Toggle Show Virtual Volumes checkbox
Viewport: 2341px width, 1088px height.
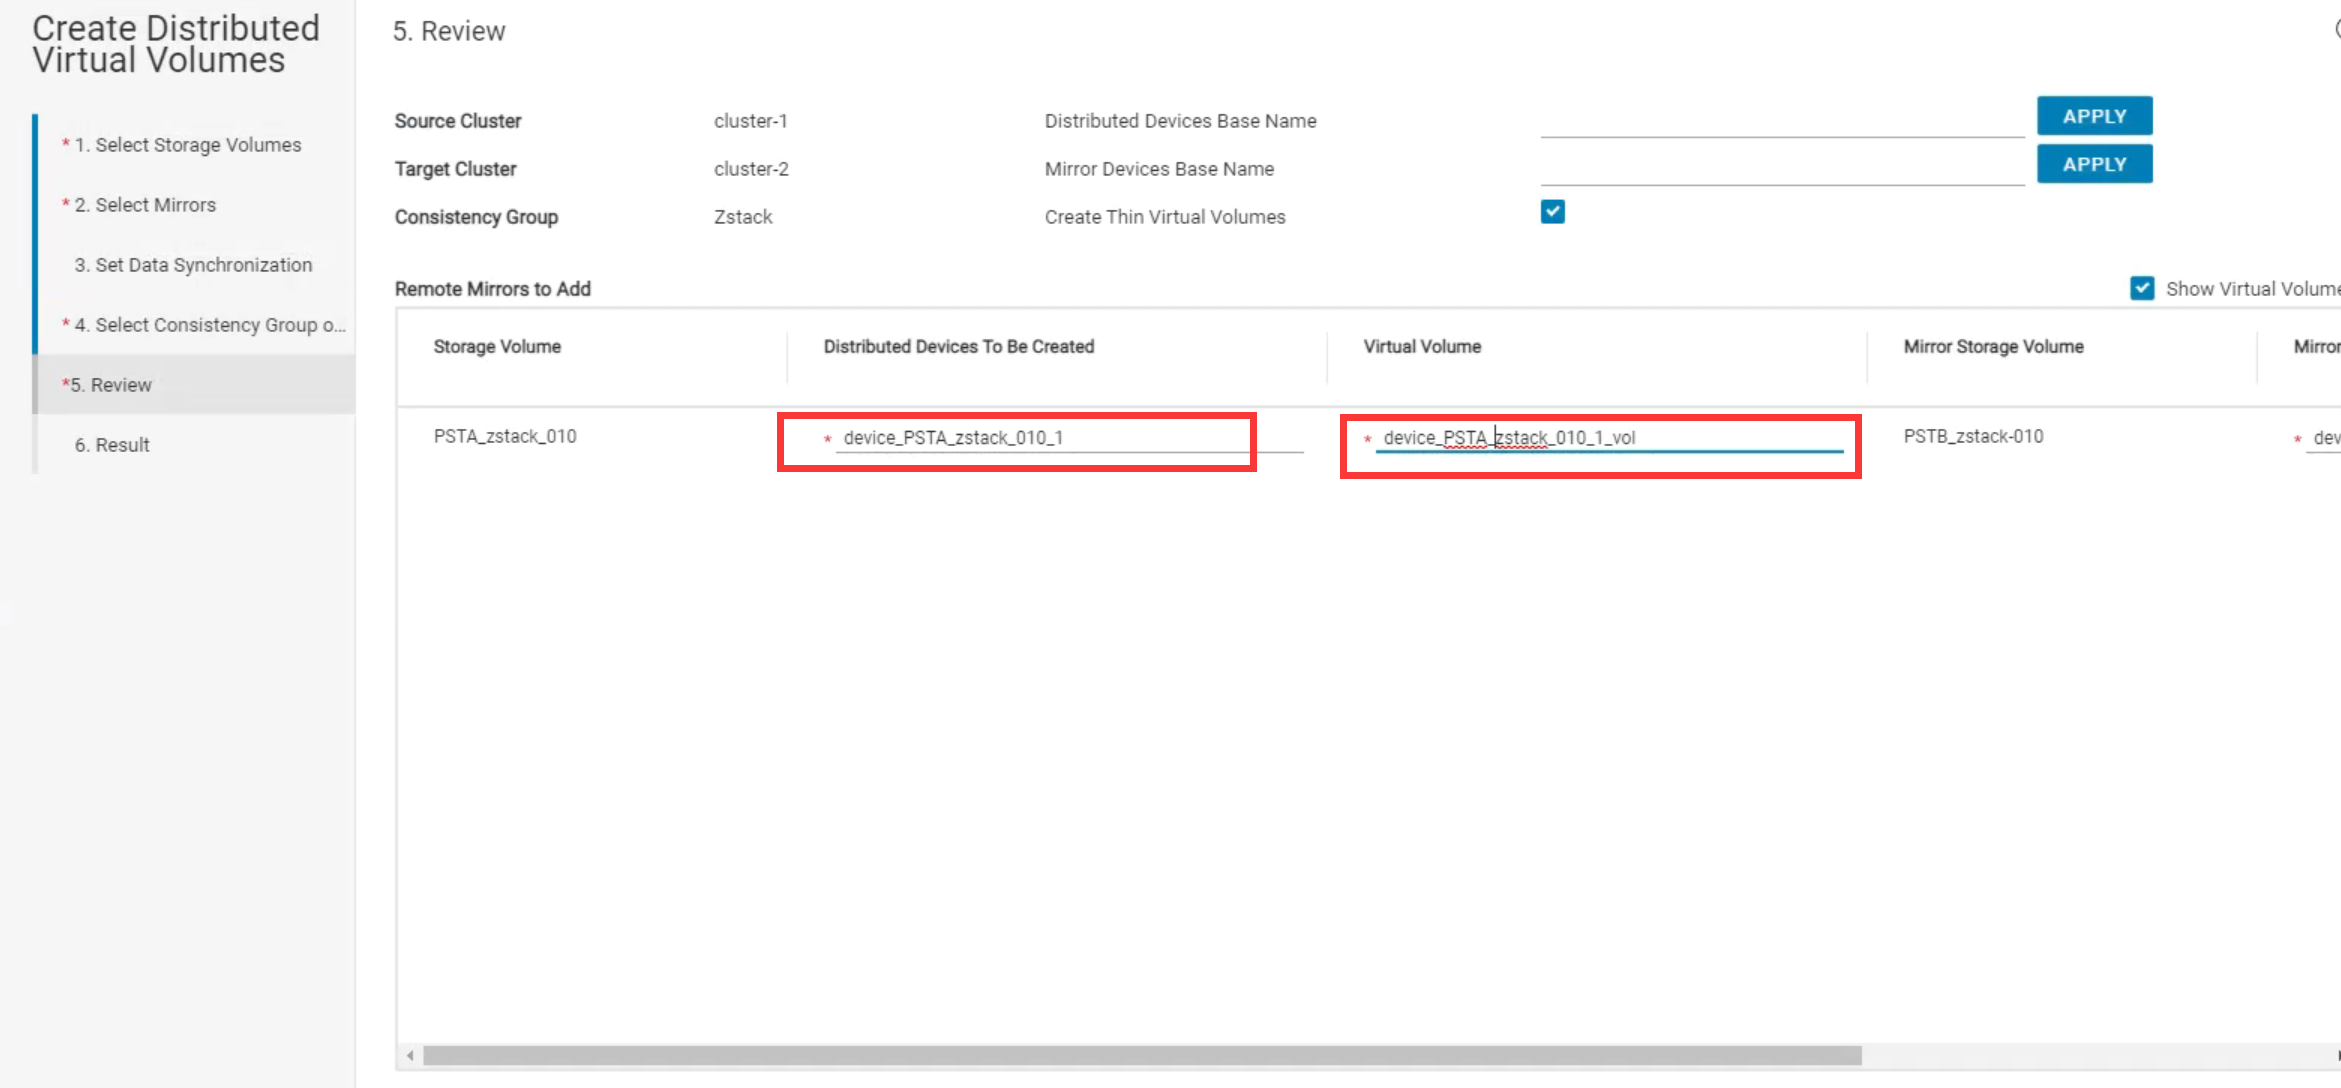pyautogui.click(x=2142, y=288)
